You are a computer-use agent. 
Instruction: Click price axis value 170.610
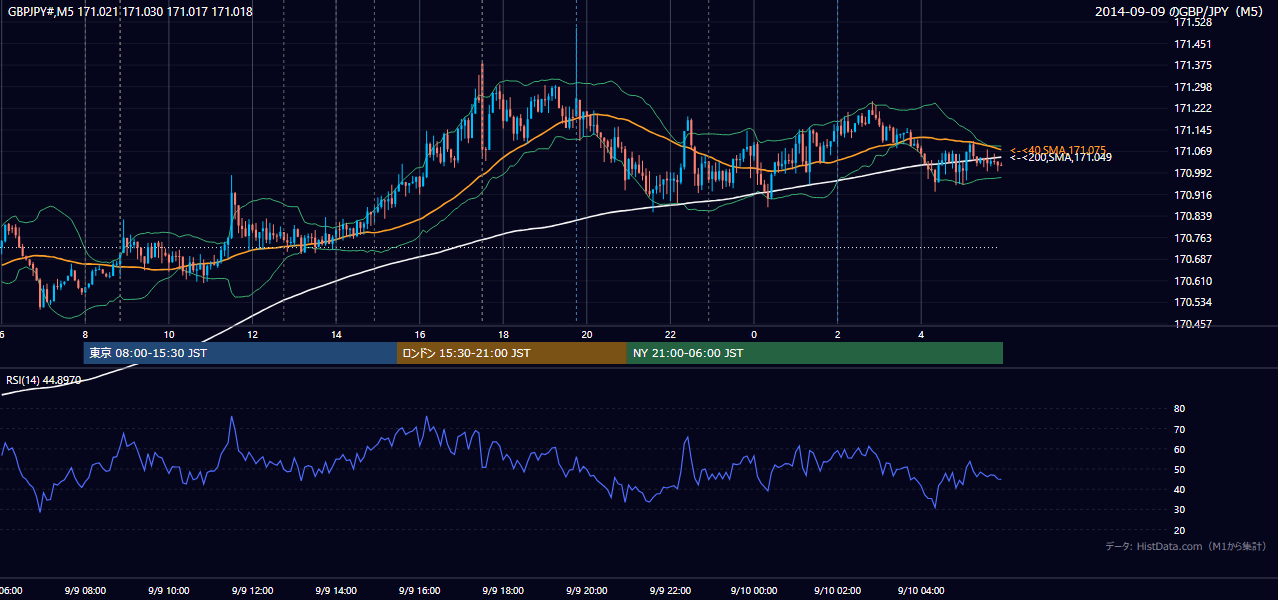(1193, 281)
